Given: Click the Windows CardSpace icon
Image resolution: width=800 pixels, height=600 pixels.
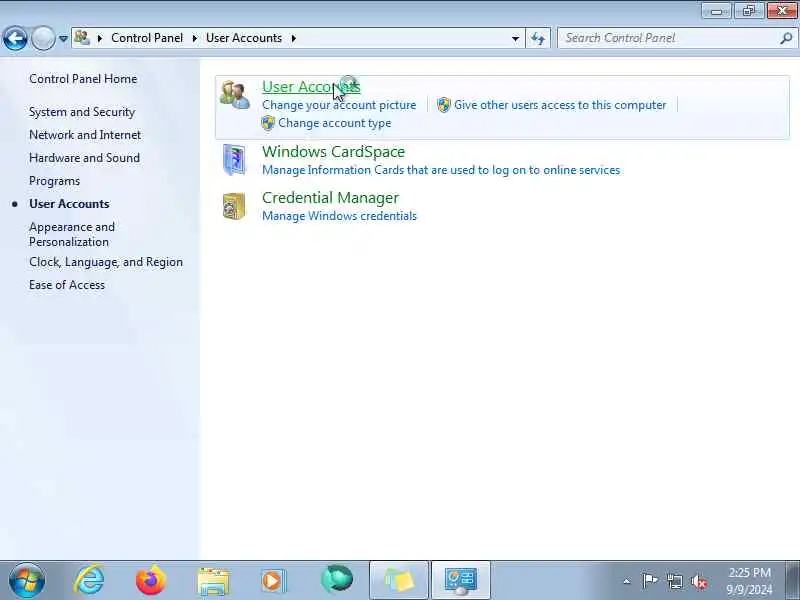Looking at the screenshot, I should tap(234, 160).
